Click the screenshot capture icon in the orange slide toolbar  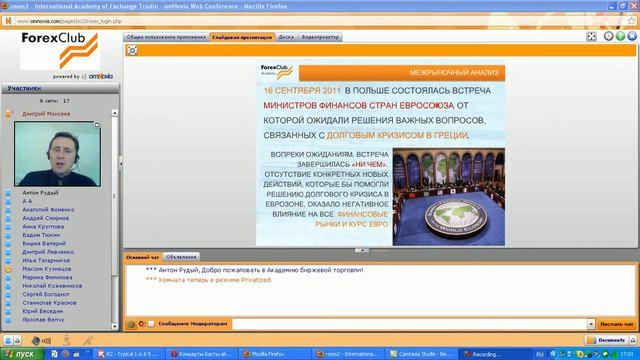(132, 50)
